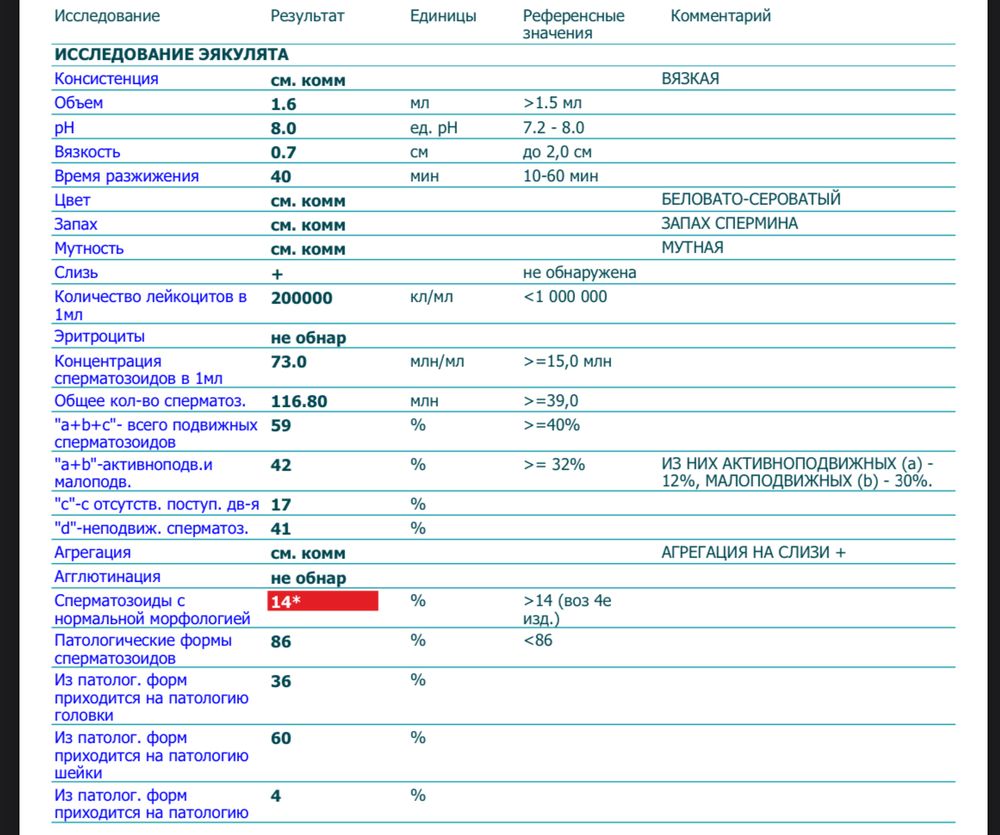This screenshot has height=835, width=1000.
Task: Click the "Эритроциты" parameter label
Action: [99, 337]
